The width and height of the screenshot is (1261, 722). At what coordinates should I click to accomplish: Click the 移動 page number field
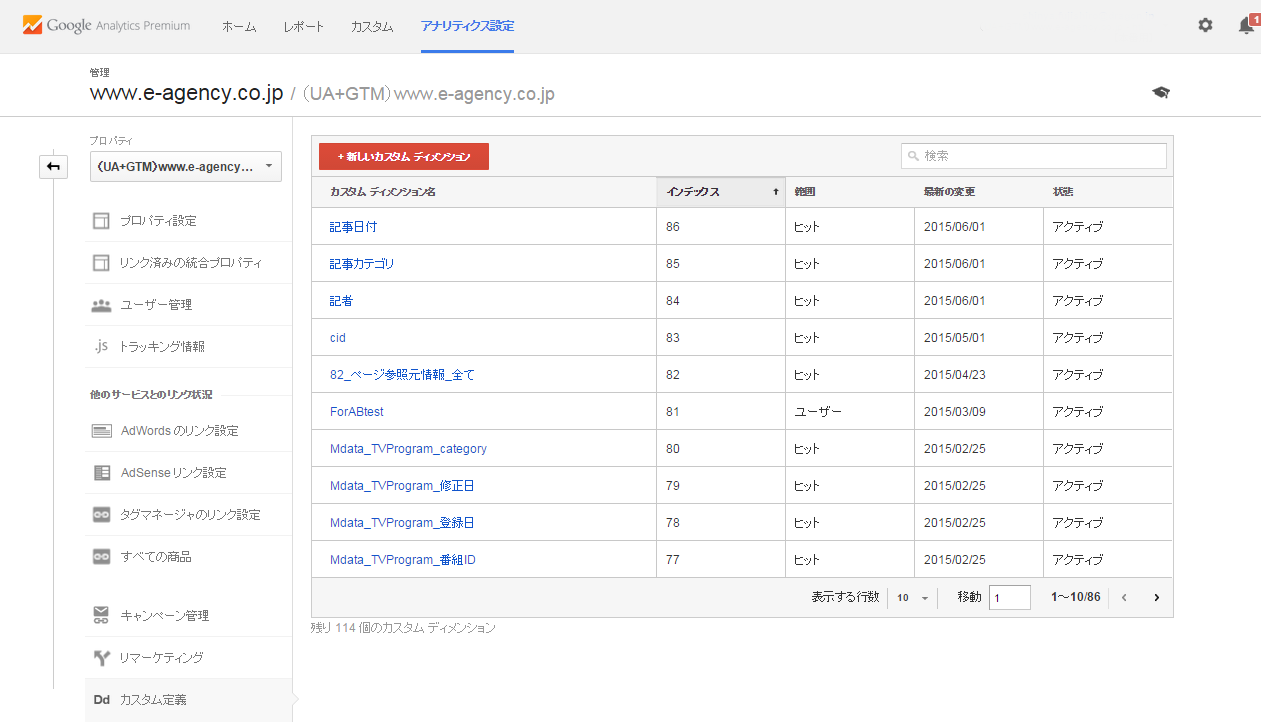tap(1010, 598)
